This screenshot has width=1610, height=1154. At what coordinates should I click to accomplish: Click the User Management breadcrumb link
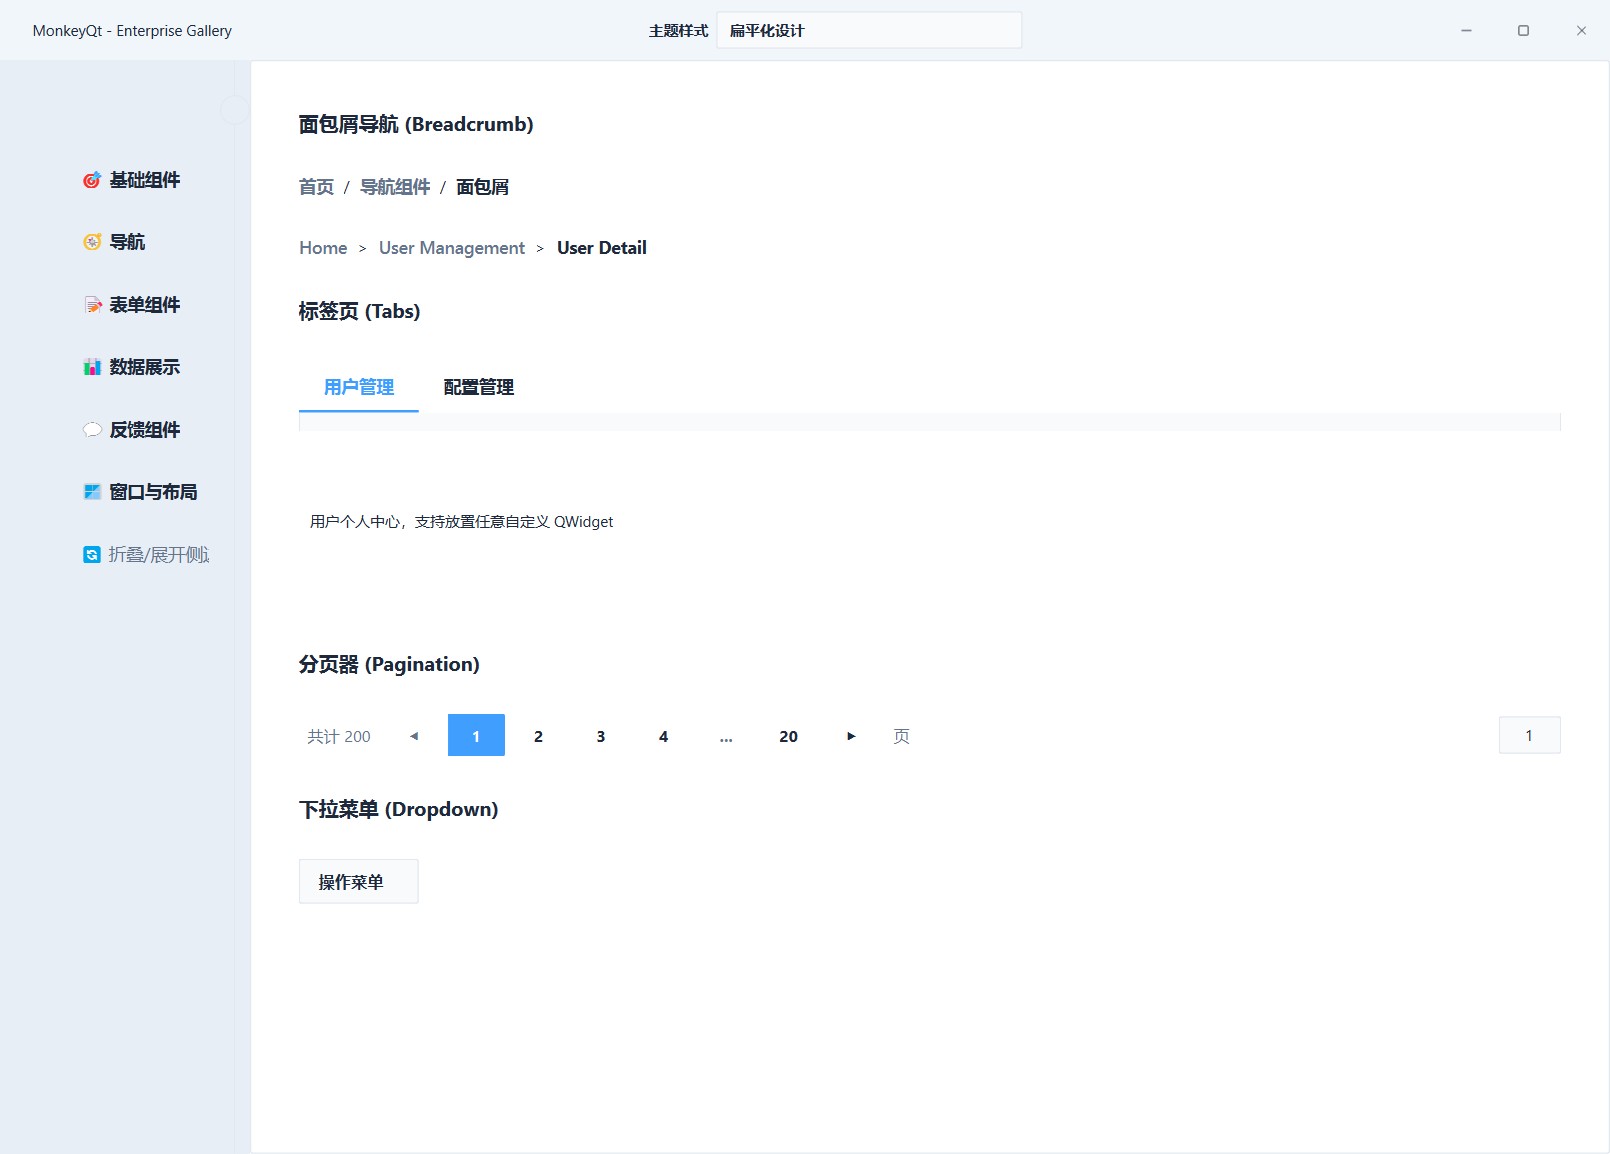point(452,248)
